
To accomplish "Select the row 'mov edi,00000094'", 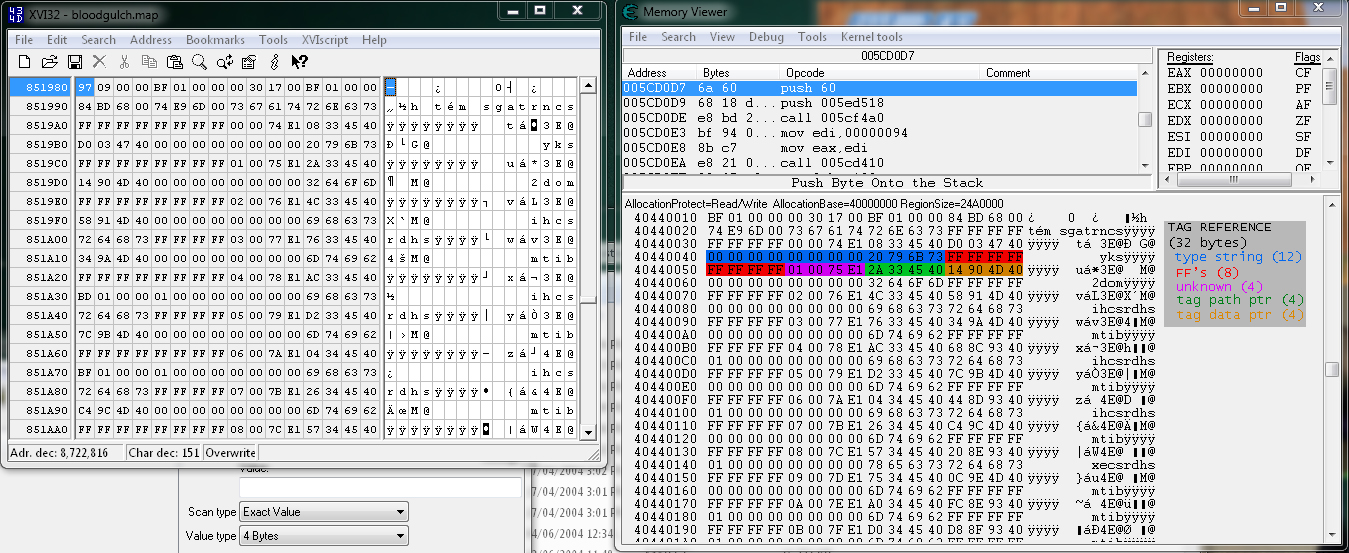I will click(x=880, y=133).
